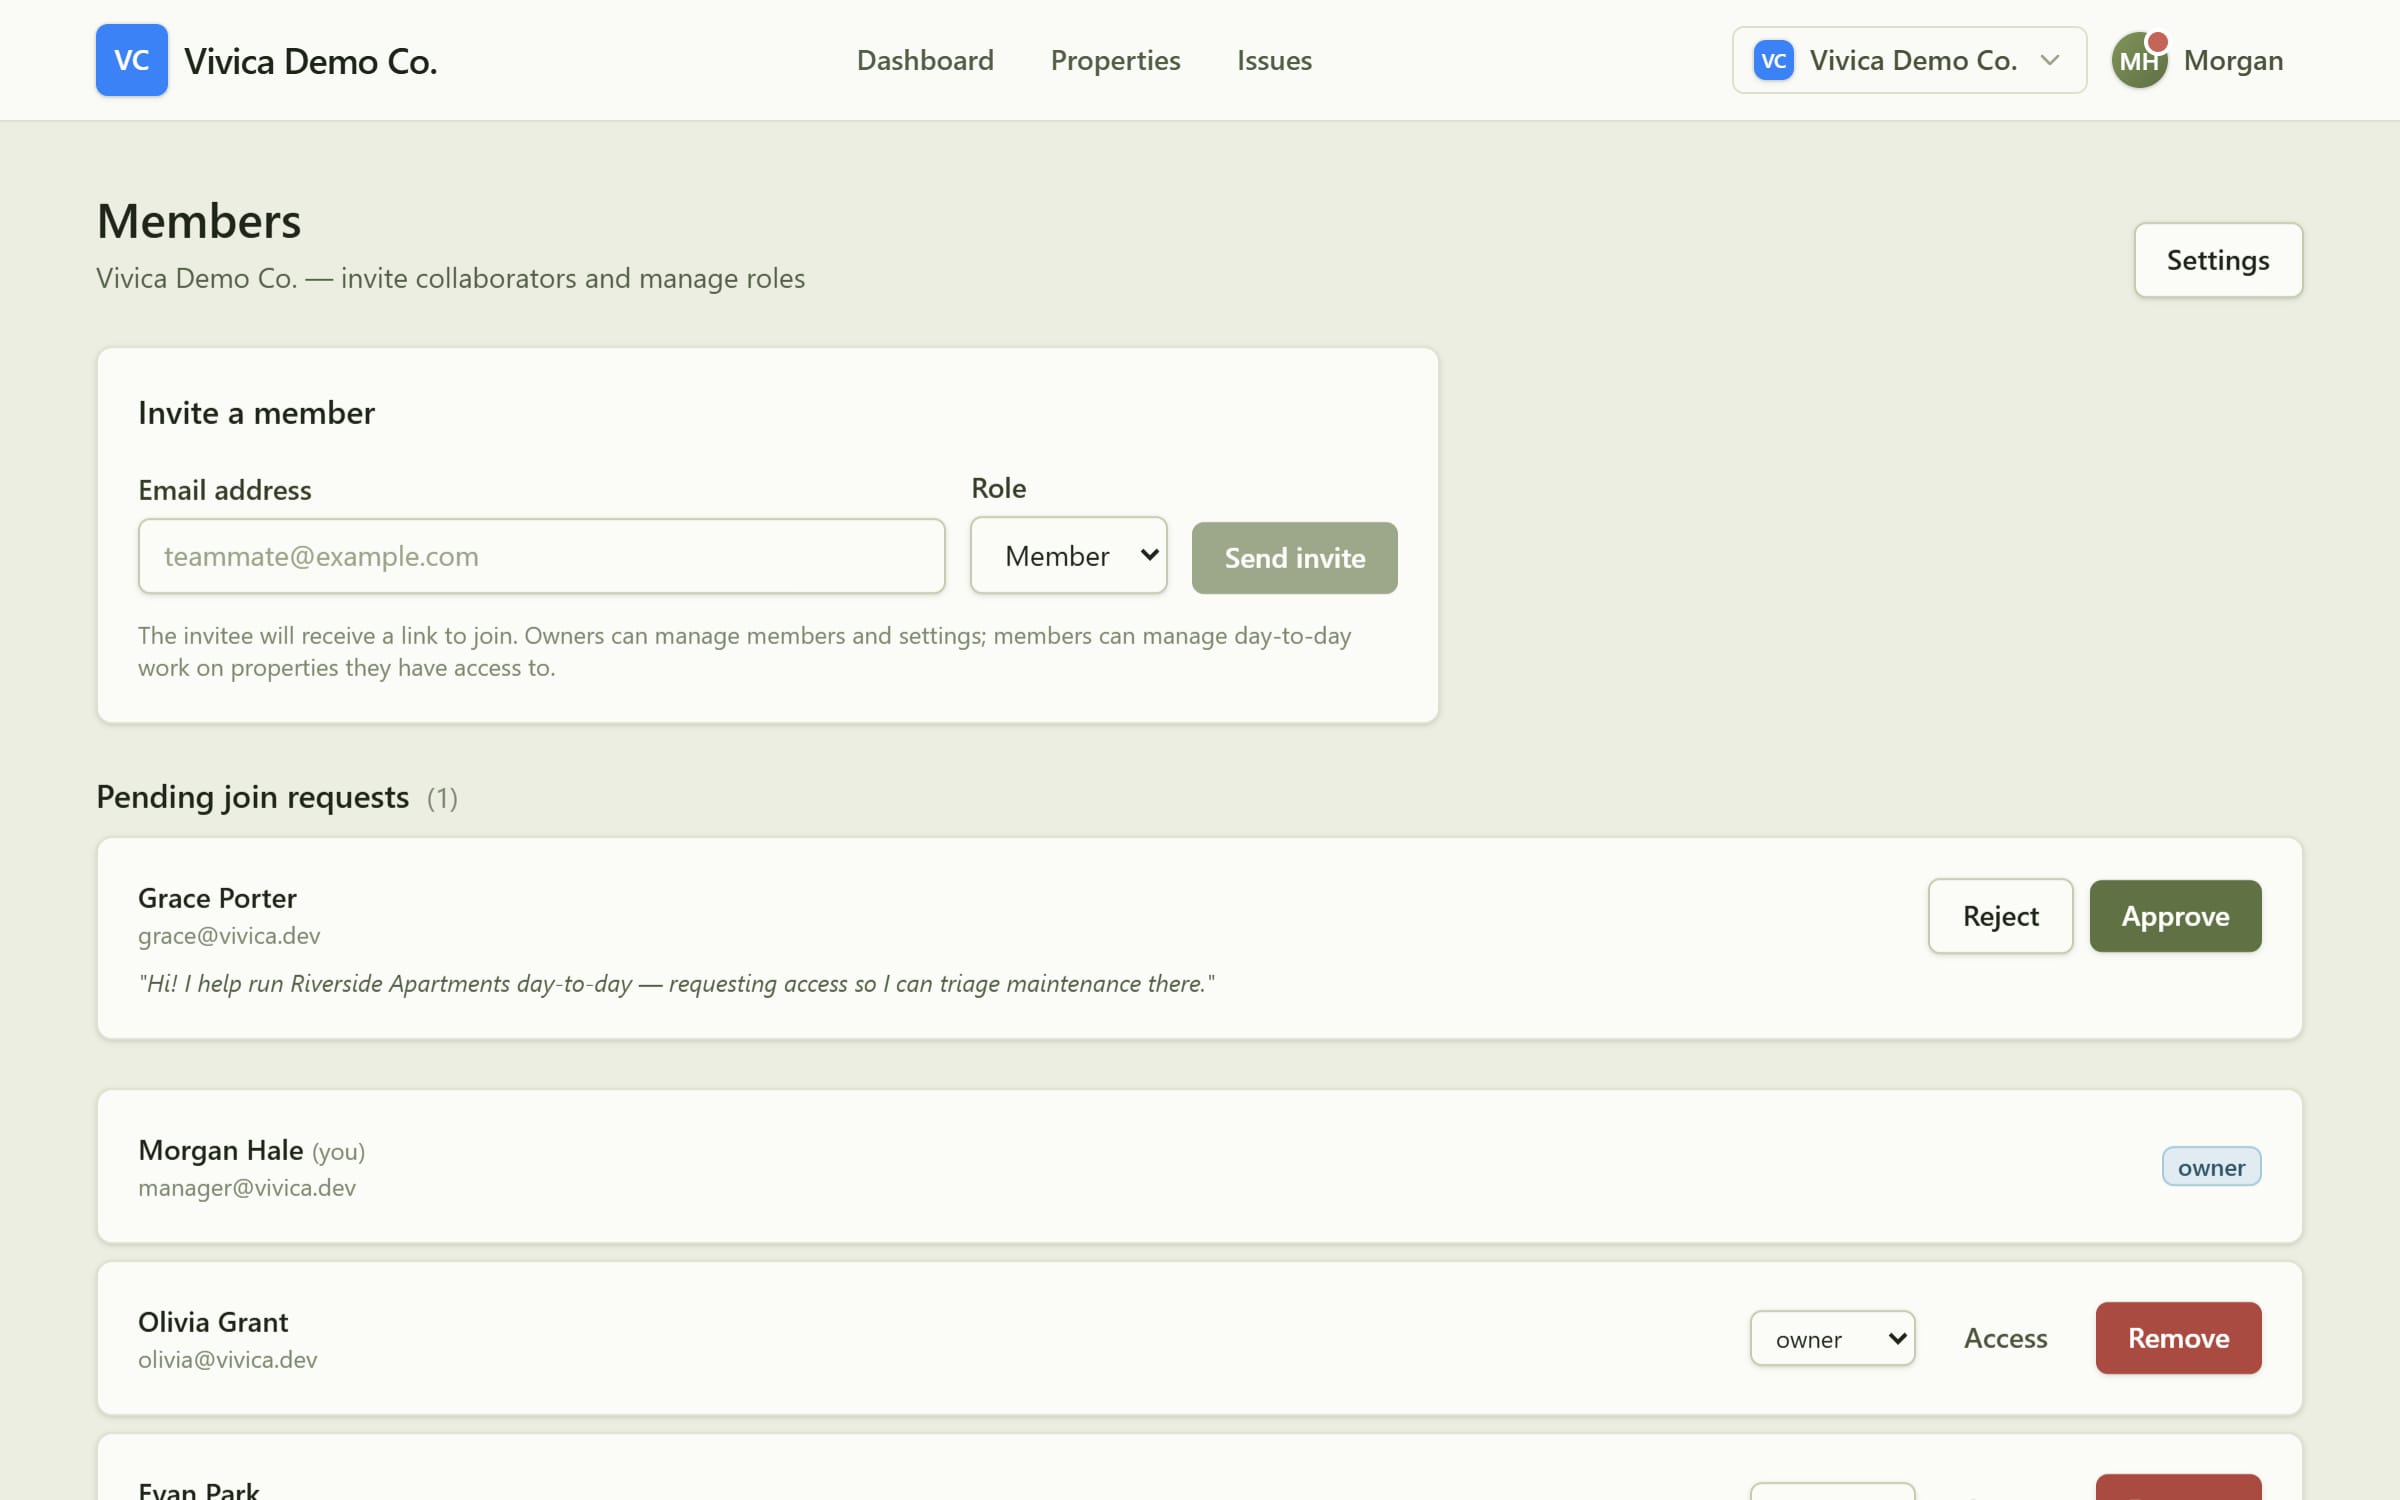Click the Morgan Hale (you) name
Viewport: 2400px width, 1500px height.
pyautogui.click(x=251, y=1151)
